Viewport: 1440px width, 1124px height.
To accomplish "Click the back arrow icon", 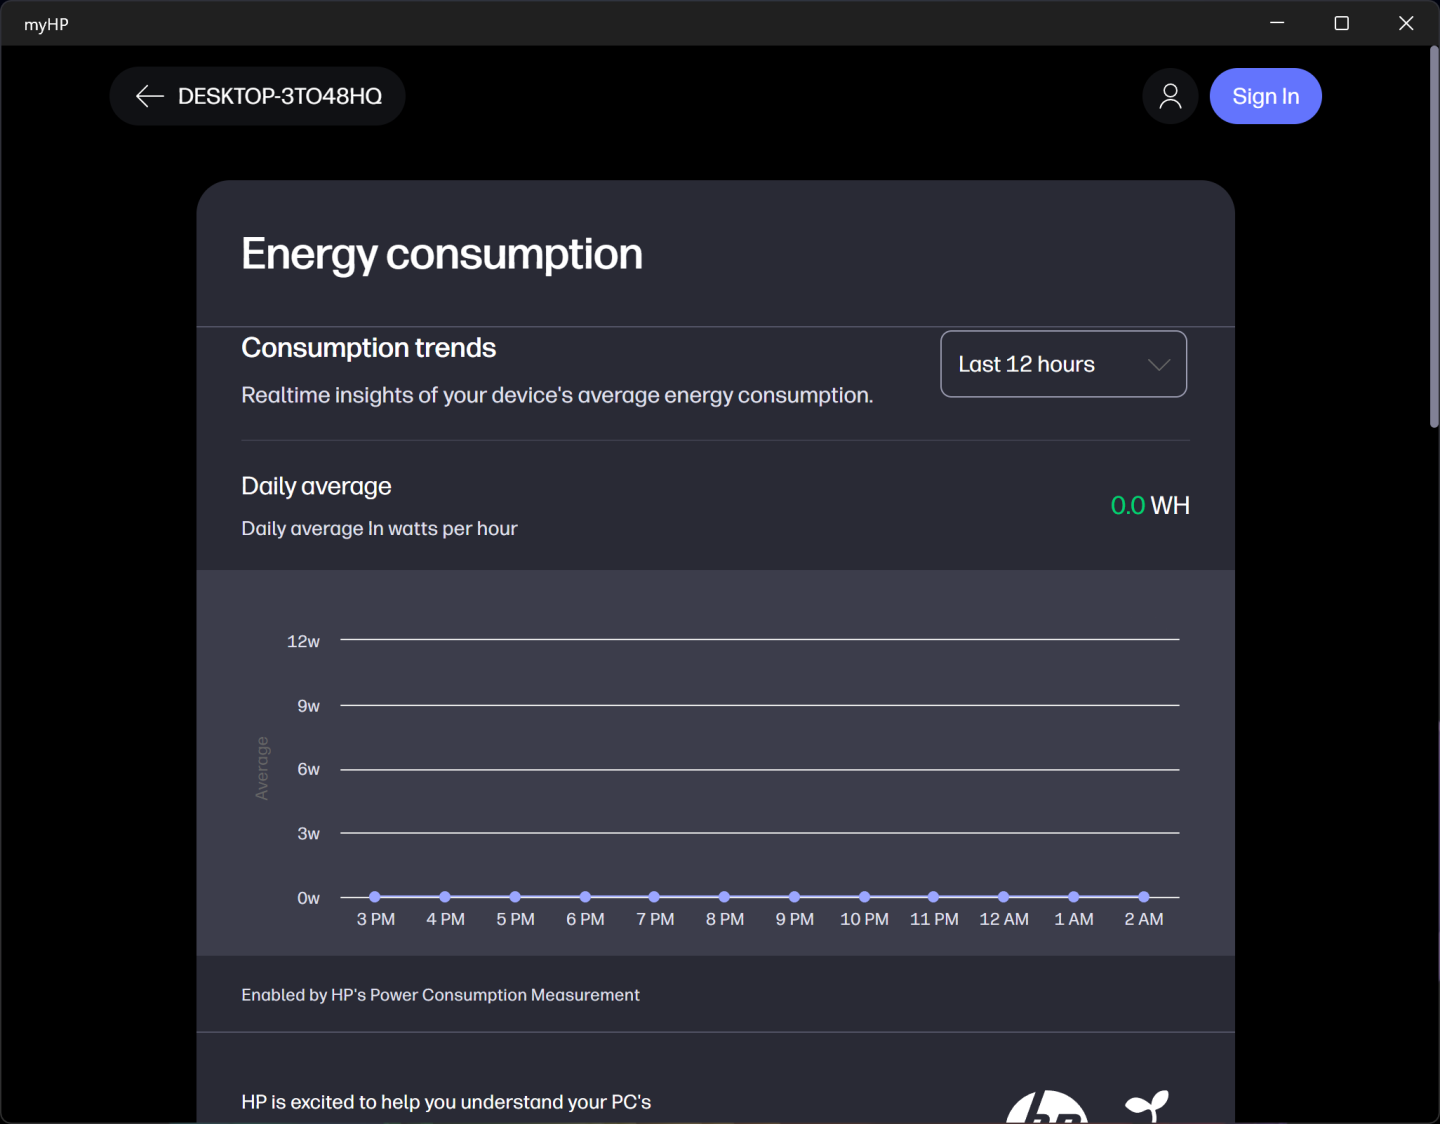I will [150, 96].
